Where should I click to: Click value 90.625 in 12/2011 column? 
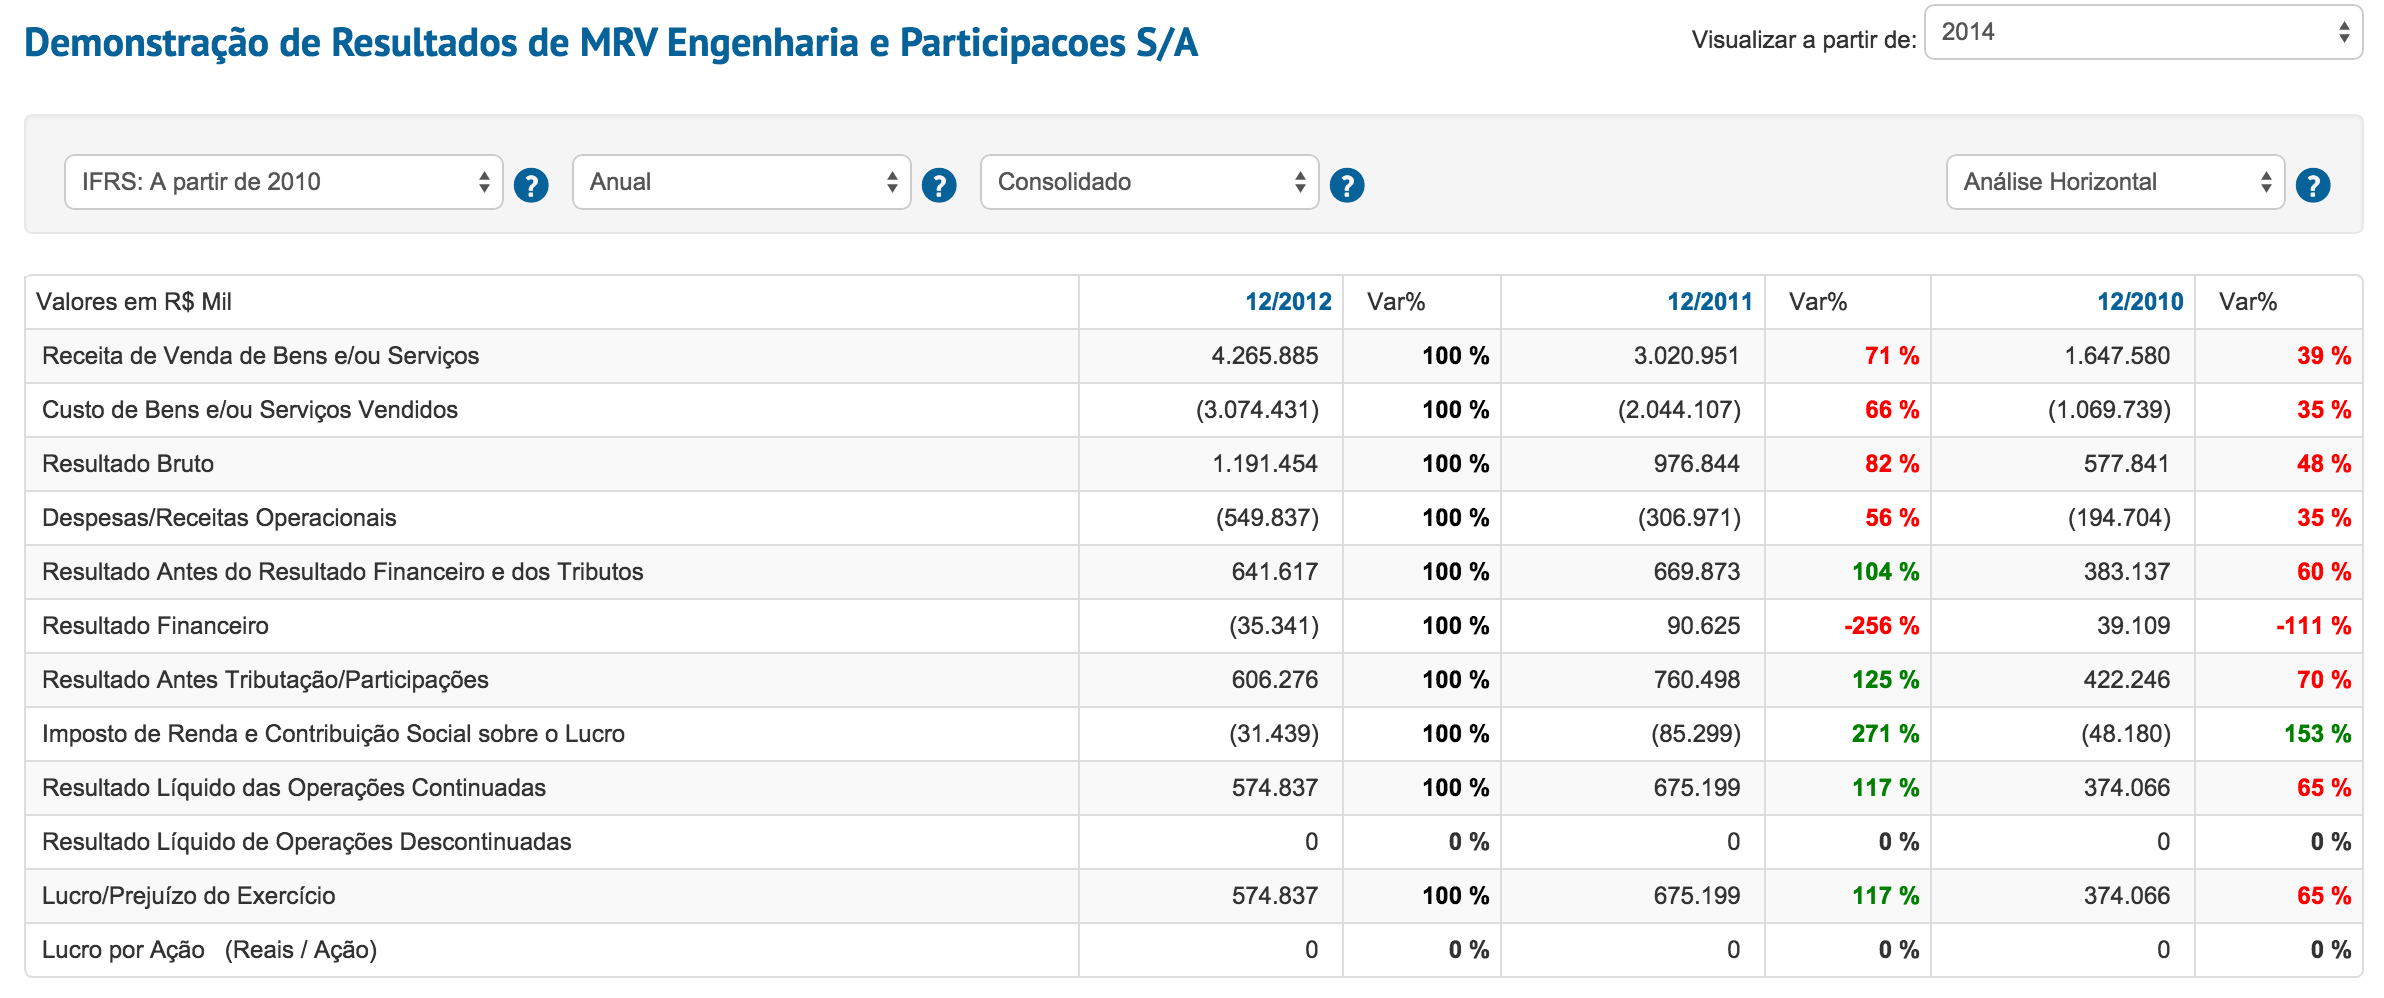point(1703,626)
